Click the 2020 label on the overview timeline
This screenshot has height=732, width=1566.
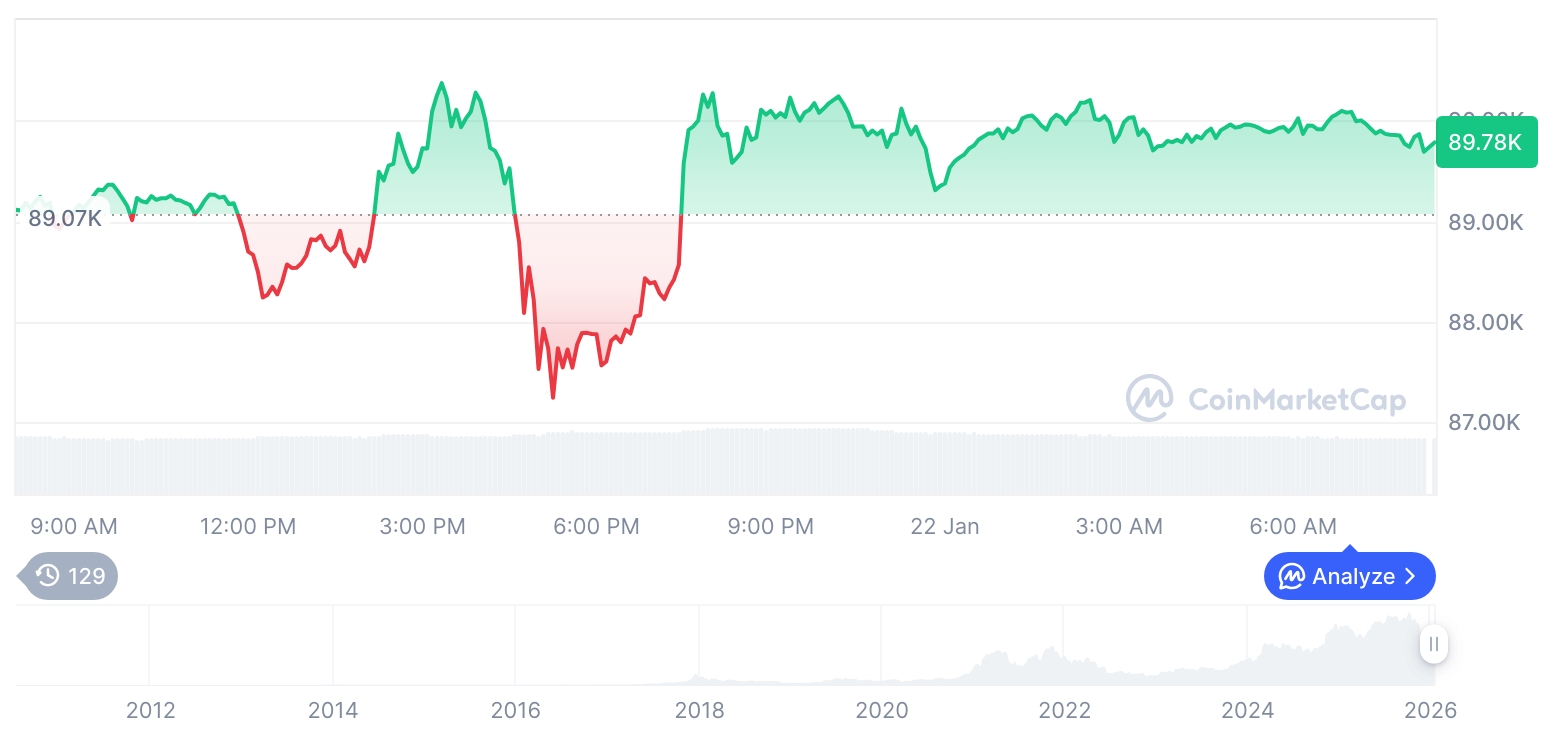tap(882, 711)
